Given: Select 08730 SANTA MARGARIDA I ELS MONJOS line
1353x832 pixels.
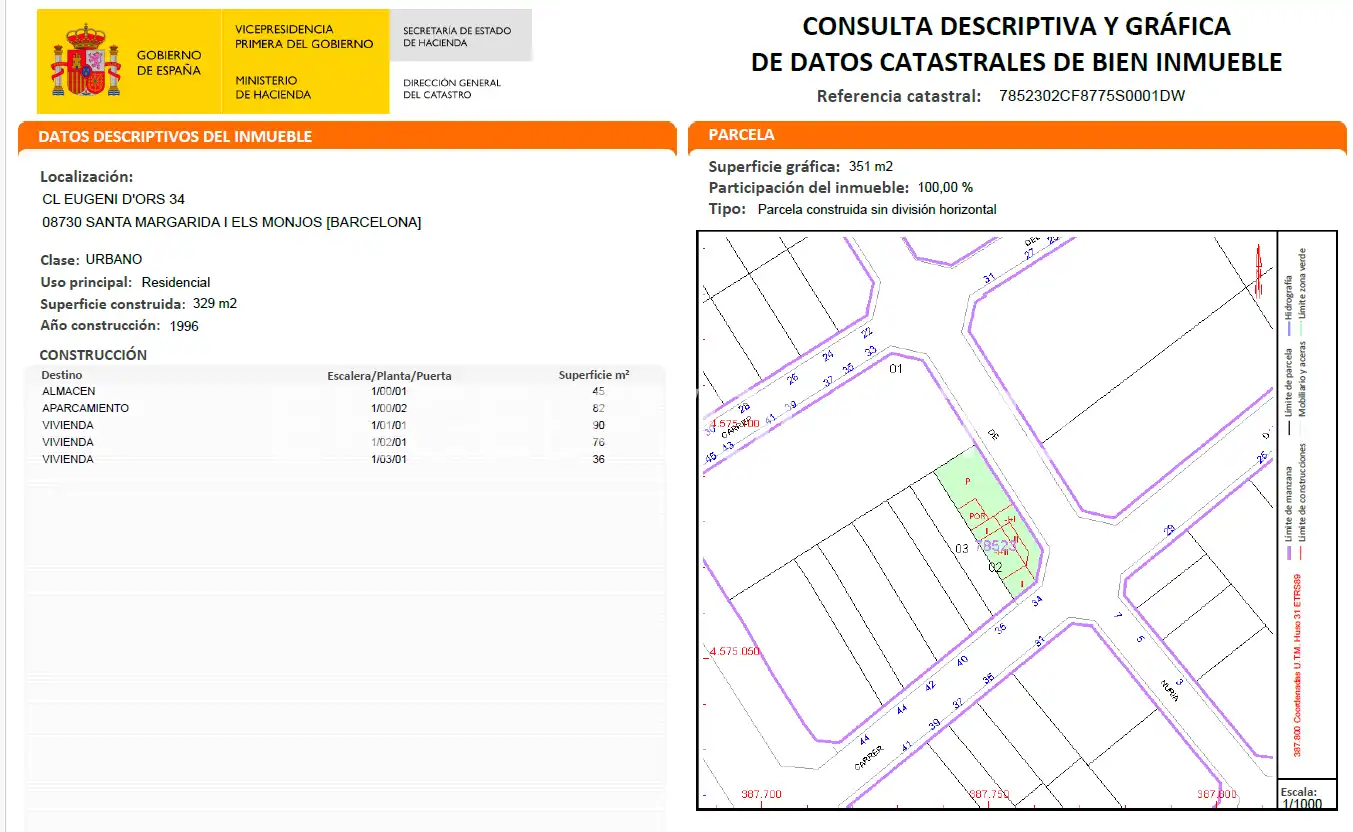Looking at the screenshot, I should 232,222.
